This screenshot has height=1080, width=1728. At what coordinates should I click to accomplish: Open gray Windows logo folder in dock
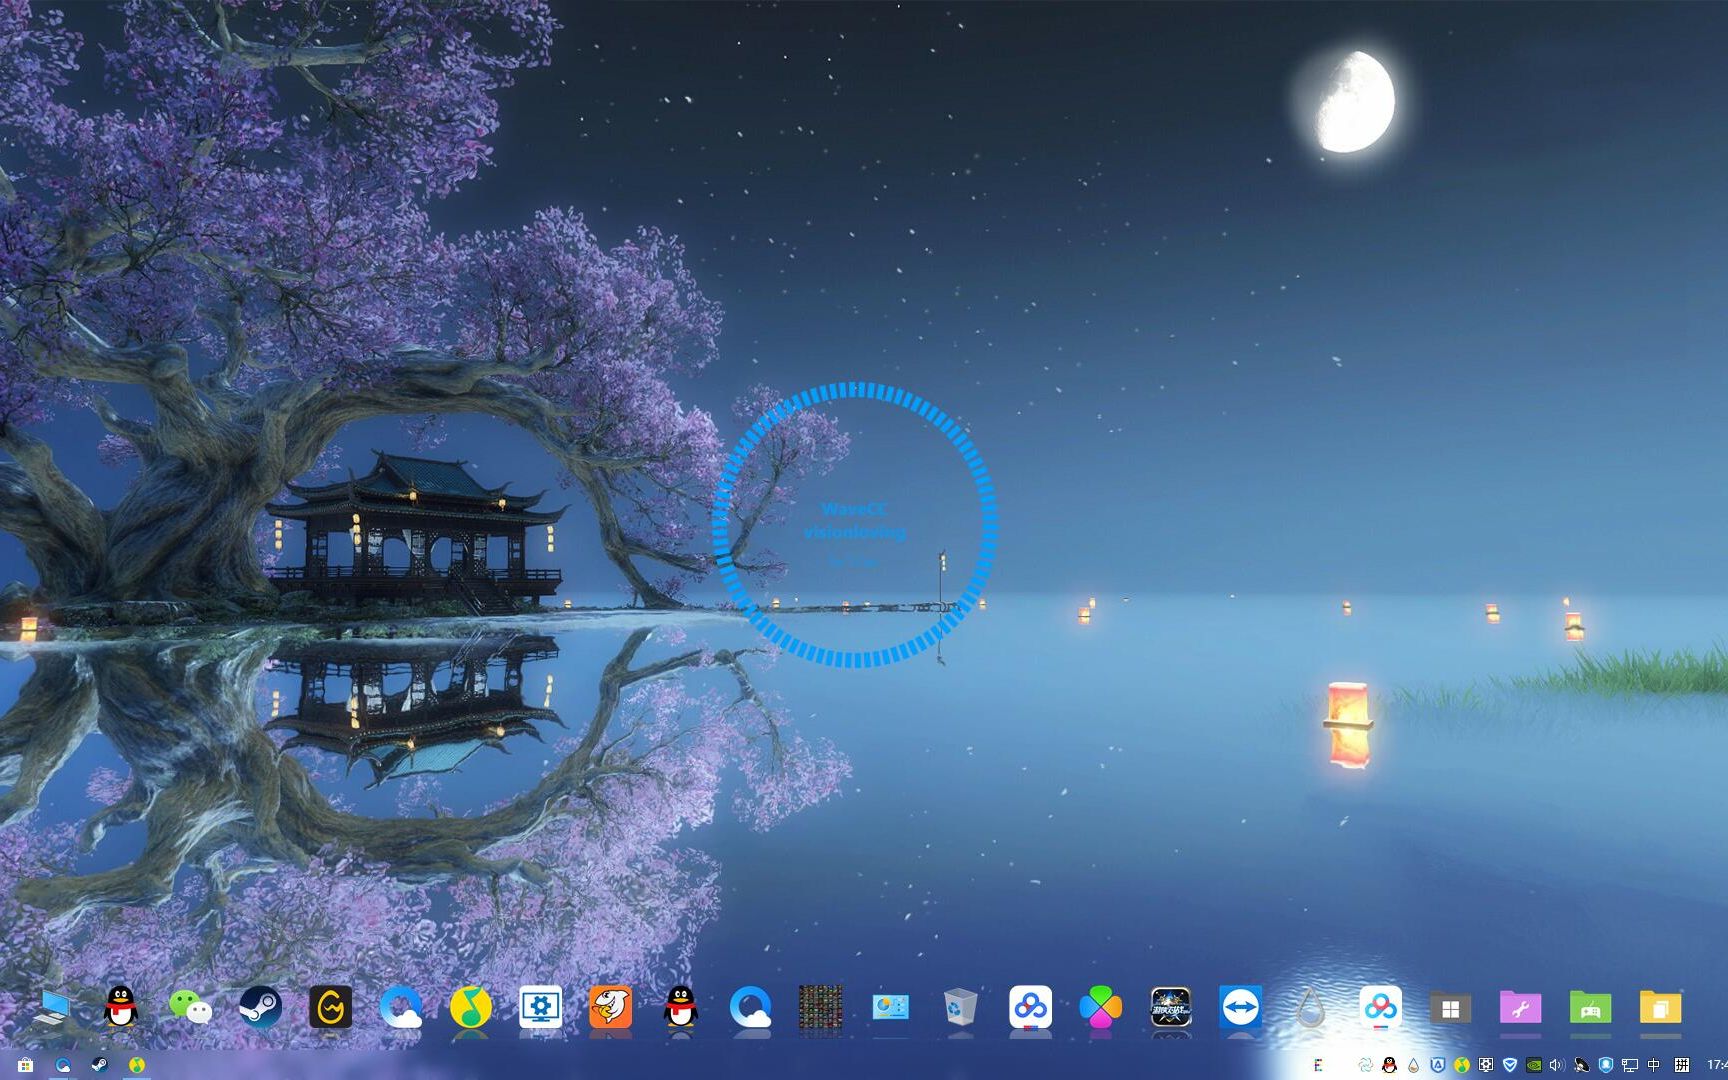click(x=1450, y=1008)
